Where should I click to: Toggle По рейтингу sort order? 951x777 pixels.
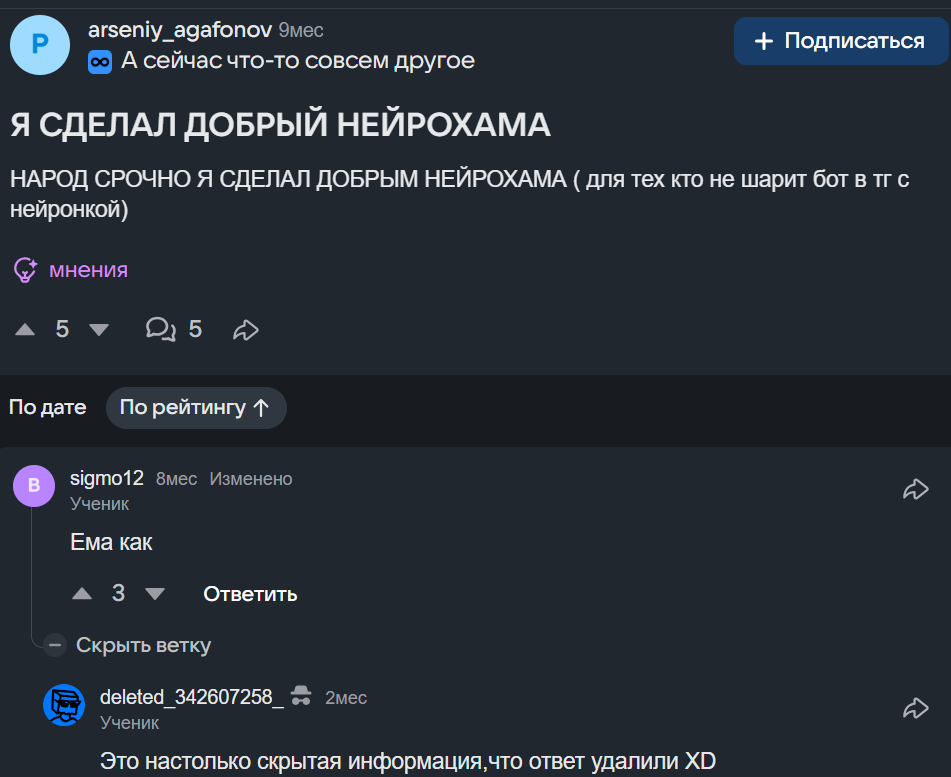tap(196, 408)
